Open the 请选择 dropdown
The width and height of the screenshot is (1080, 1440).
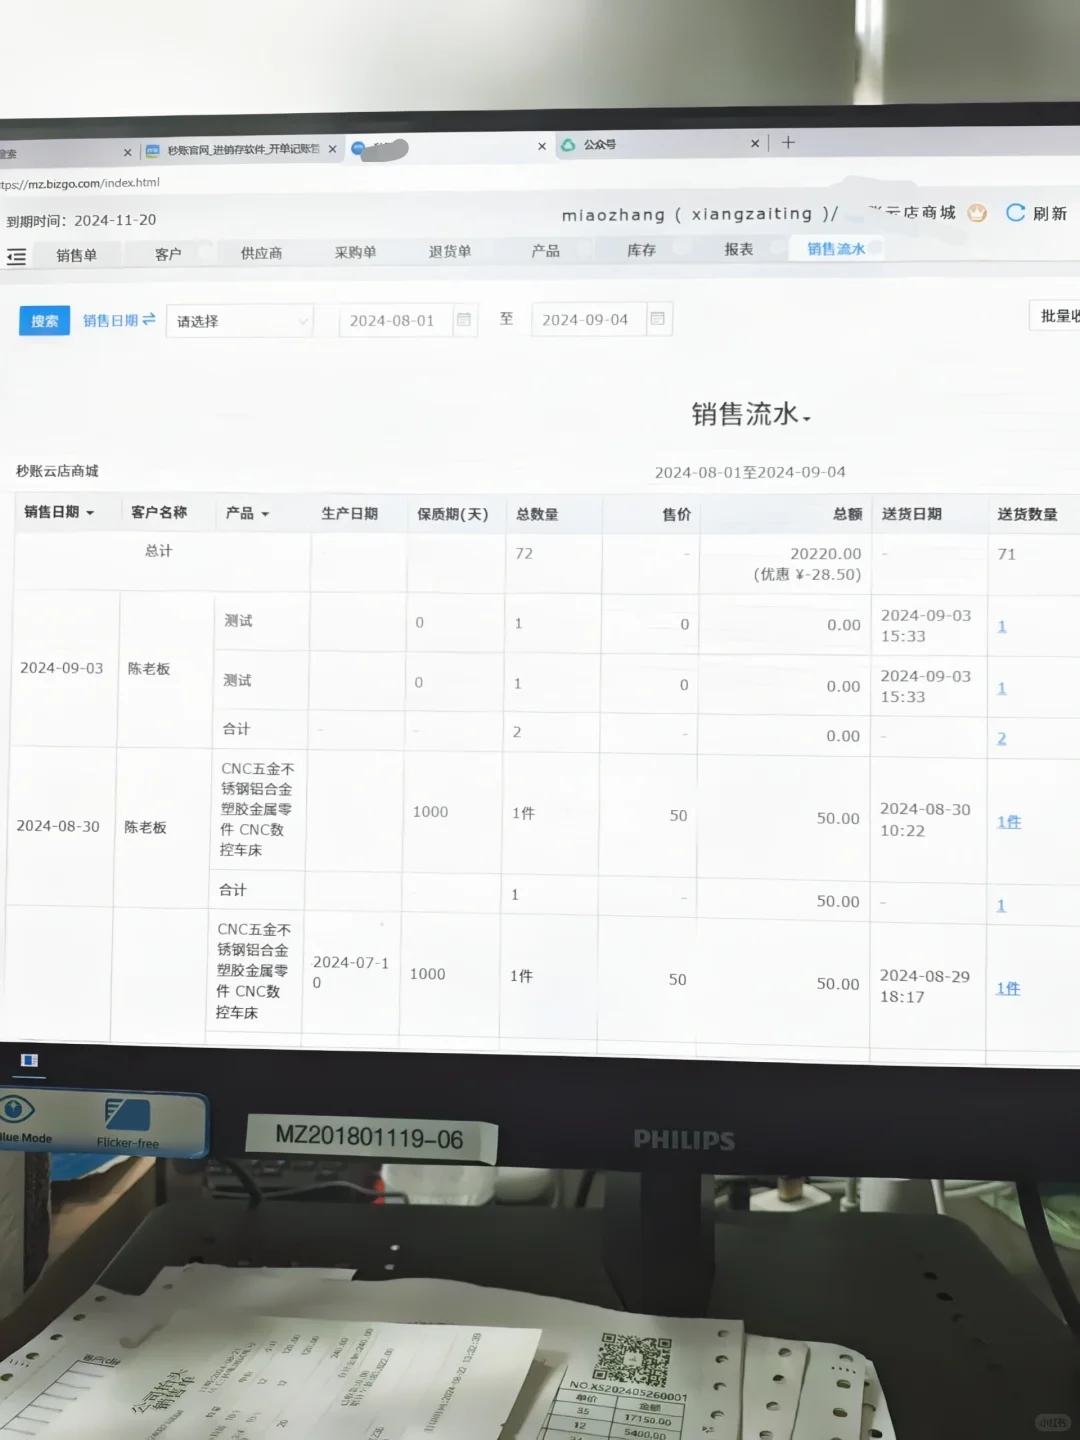(240, 321)
